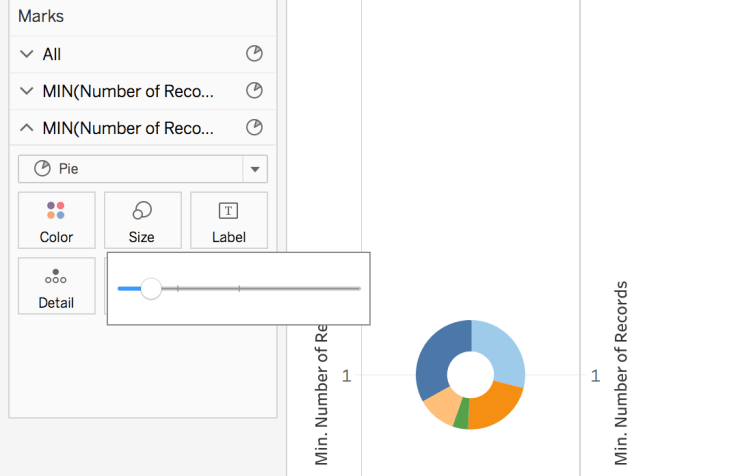Expand the All marks section chevron
This screenshot has height=476, width=740.
point(26,54)
